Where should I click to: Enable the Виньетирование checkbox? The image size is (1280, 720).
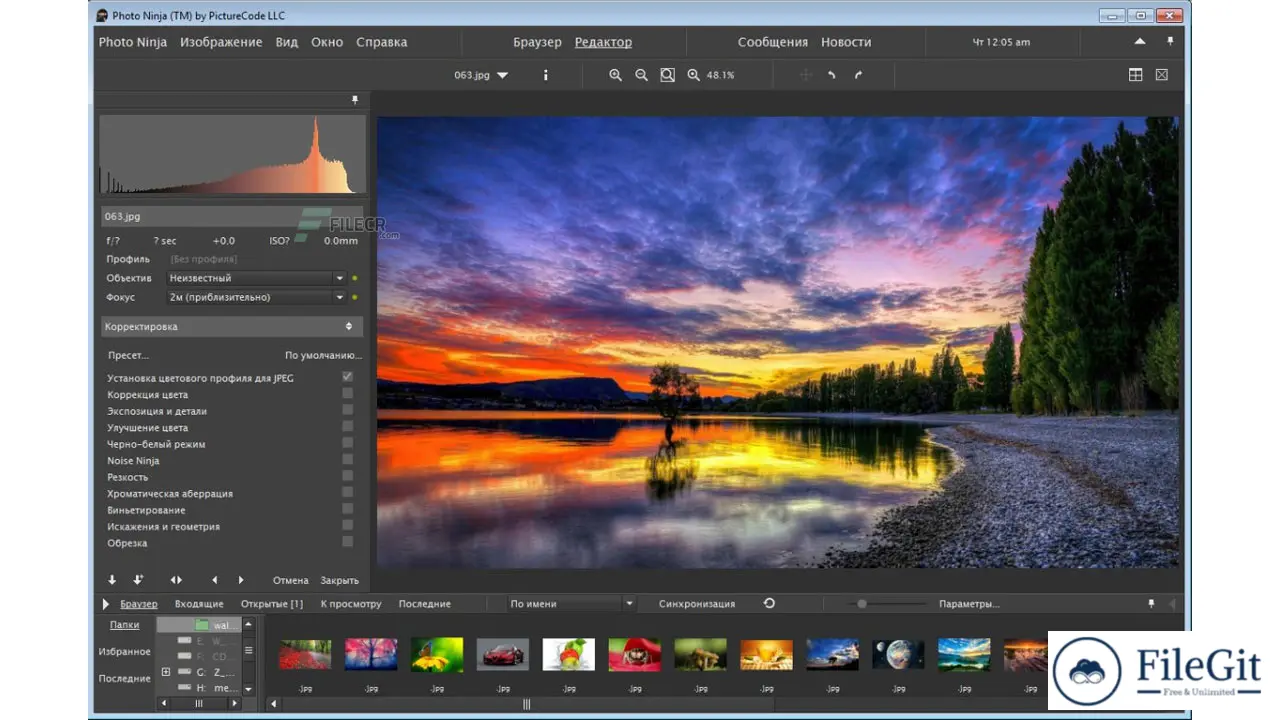347,509
